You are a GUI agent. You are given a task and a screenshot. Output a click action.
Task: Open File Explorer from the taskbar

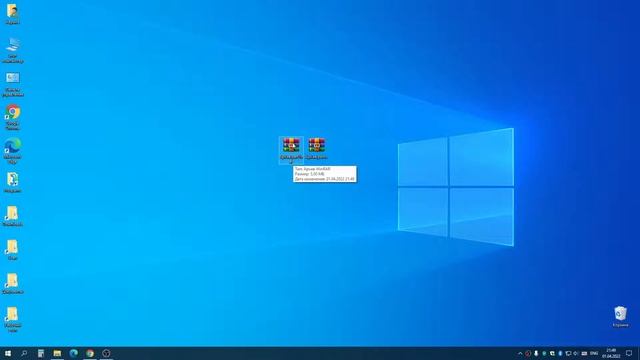[57, 353]
